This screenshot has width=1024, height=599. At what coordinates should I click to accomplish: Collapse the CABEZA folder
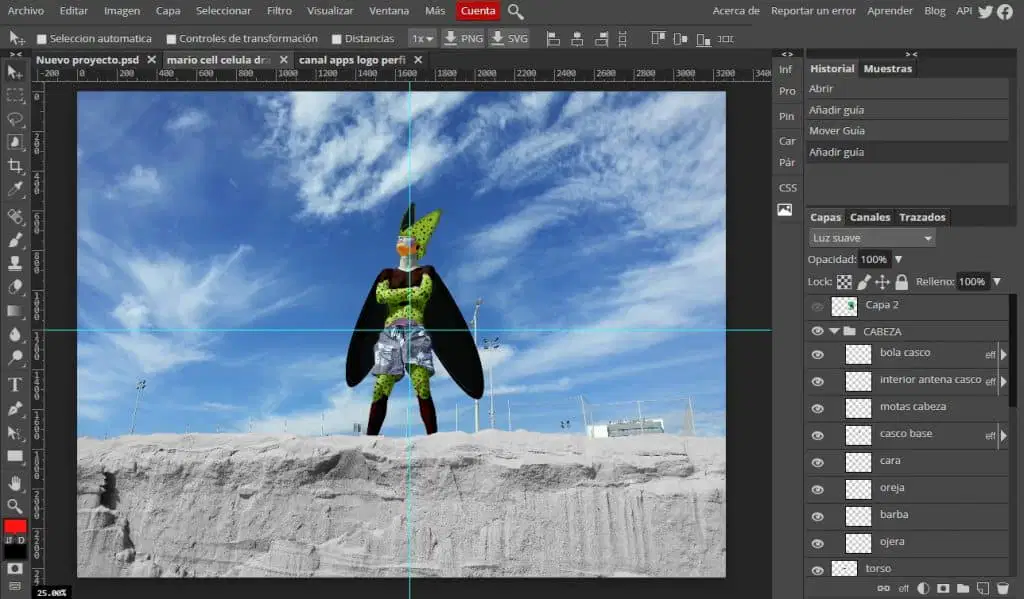(x=834, y=331)
